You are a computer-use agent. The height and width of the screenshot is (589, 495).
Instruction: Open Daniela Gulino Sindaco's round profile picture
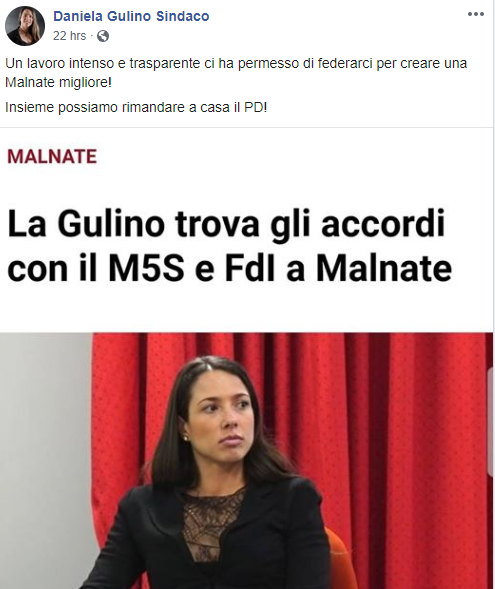coord(25,26)
